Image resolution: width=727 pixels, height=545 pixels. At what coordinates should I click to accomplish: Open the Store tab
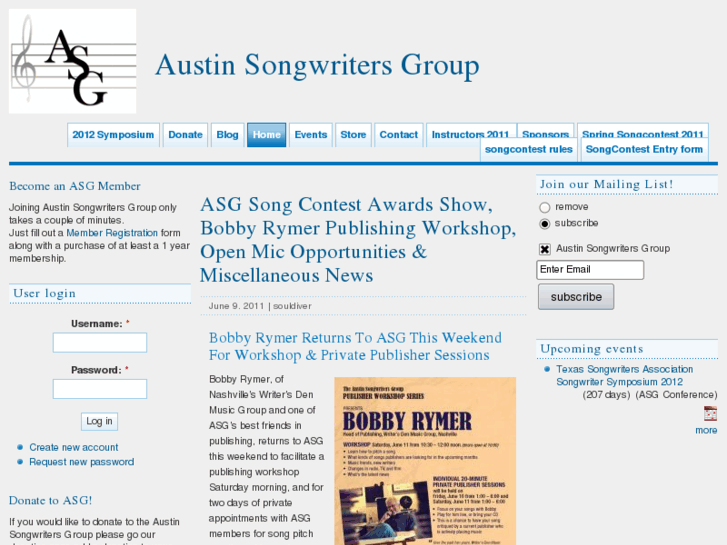click(x=353, y=135)
